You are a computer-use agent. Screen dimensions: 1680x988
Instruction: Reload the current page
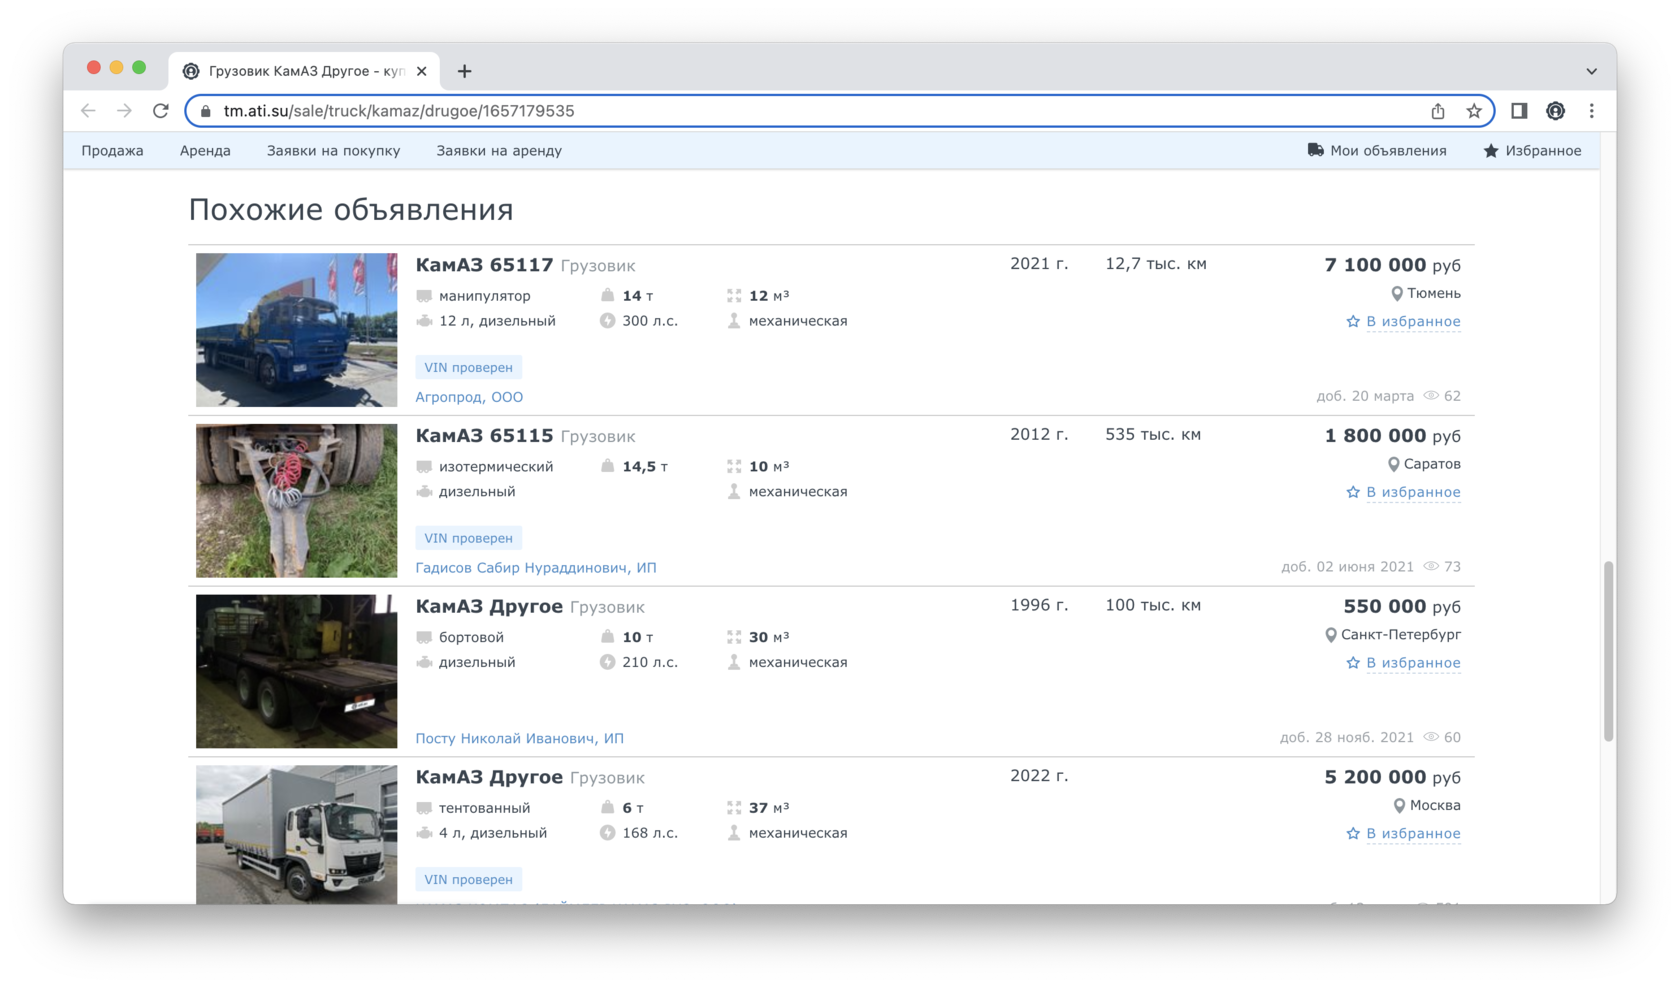(161, 111)
